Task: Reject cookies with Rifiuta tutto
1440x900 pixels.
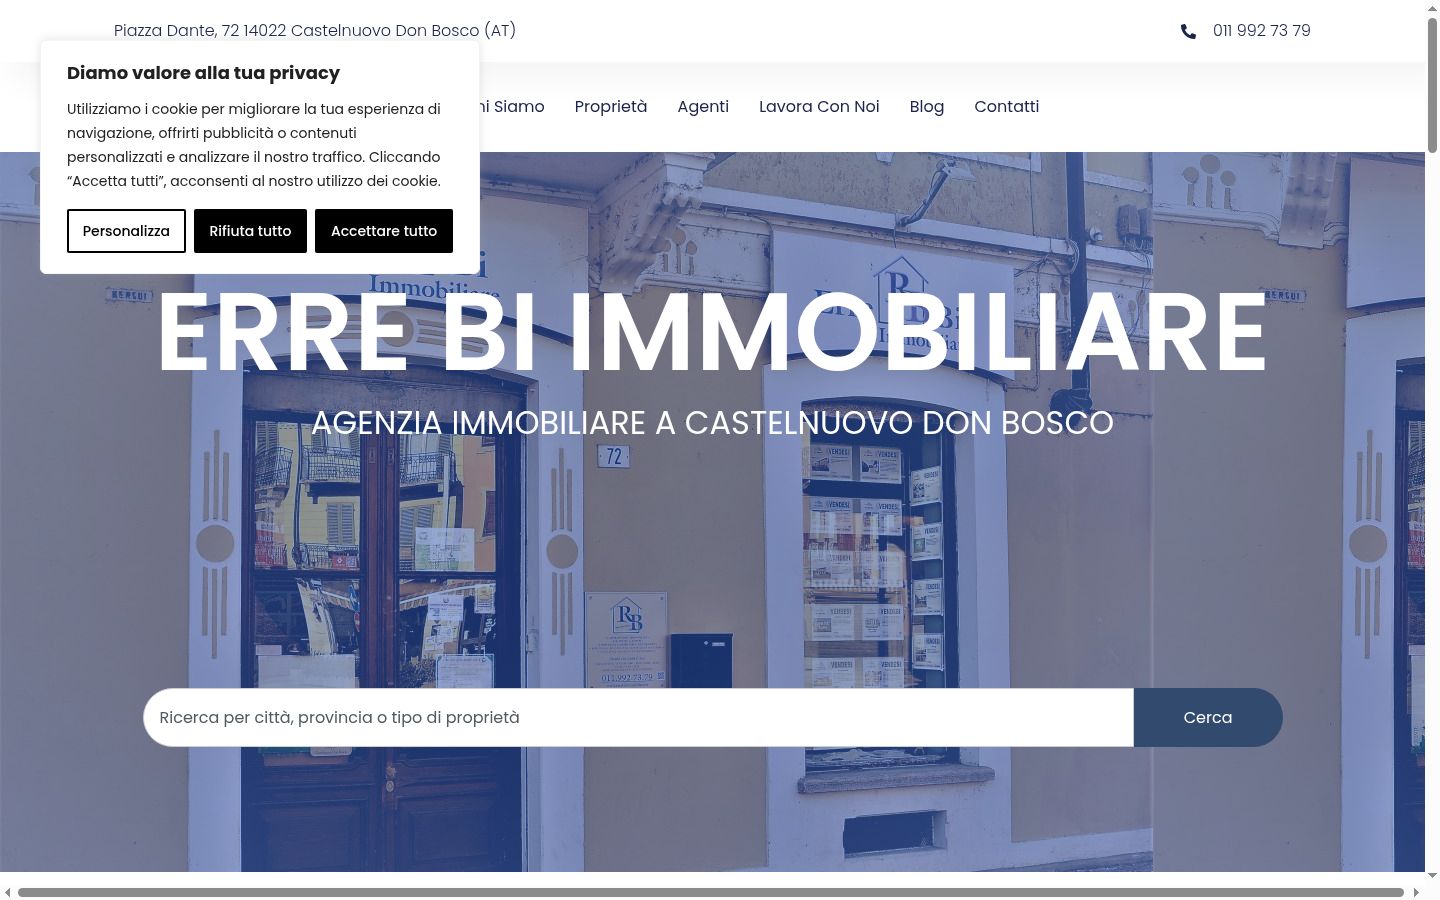Action: pyautogui.click(x=250, y=231)
